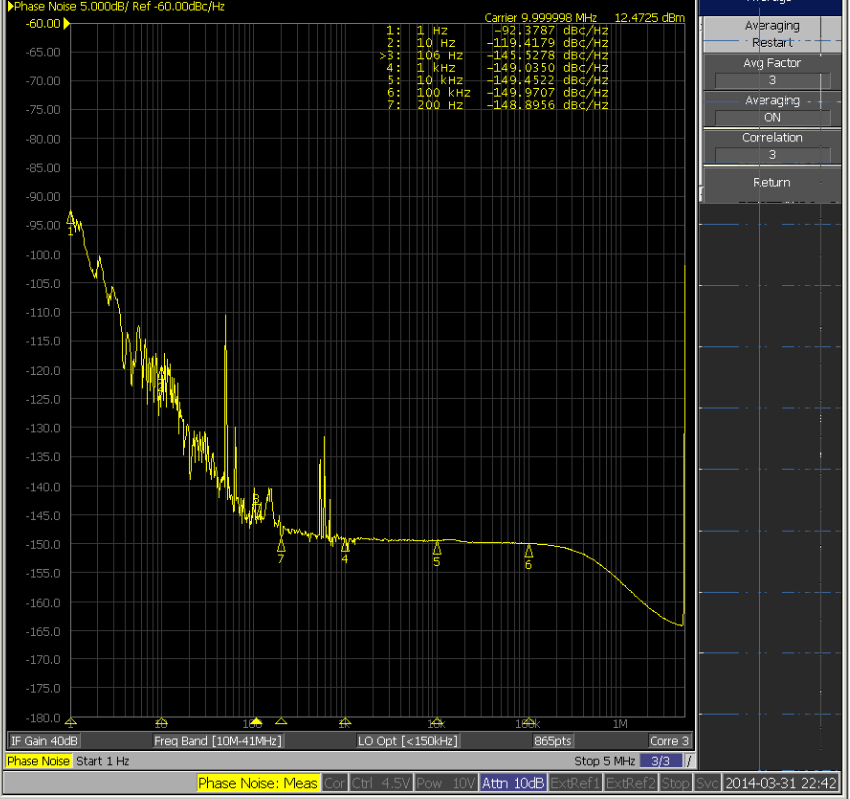
Task: Click the reference level arrow at -60.00
Action: click(67, 24)
